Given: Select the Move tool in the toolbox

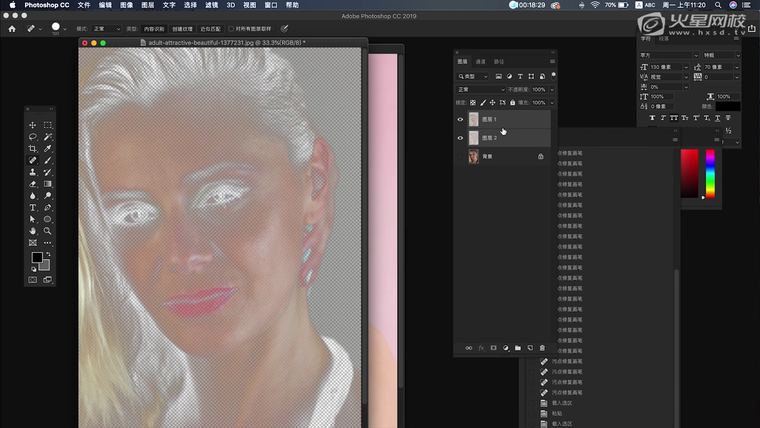Looking at the screenshot, I should pyautogui.click(x=33, y=125).
